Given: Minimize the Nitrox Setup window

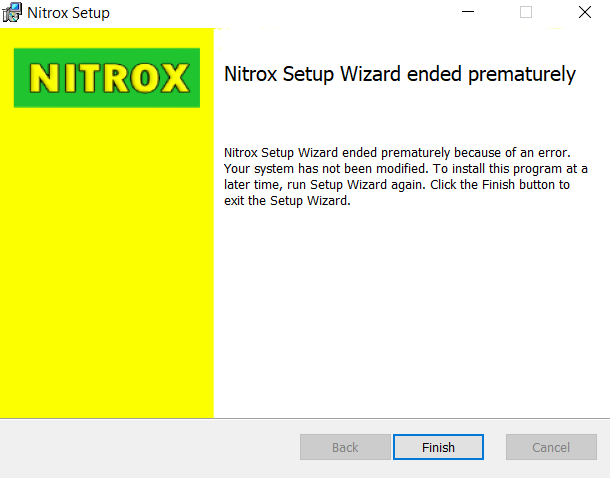Looking at the screenshot, I should tap(468, 12).
